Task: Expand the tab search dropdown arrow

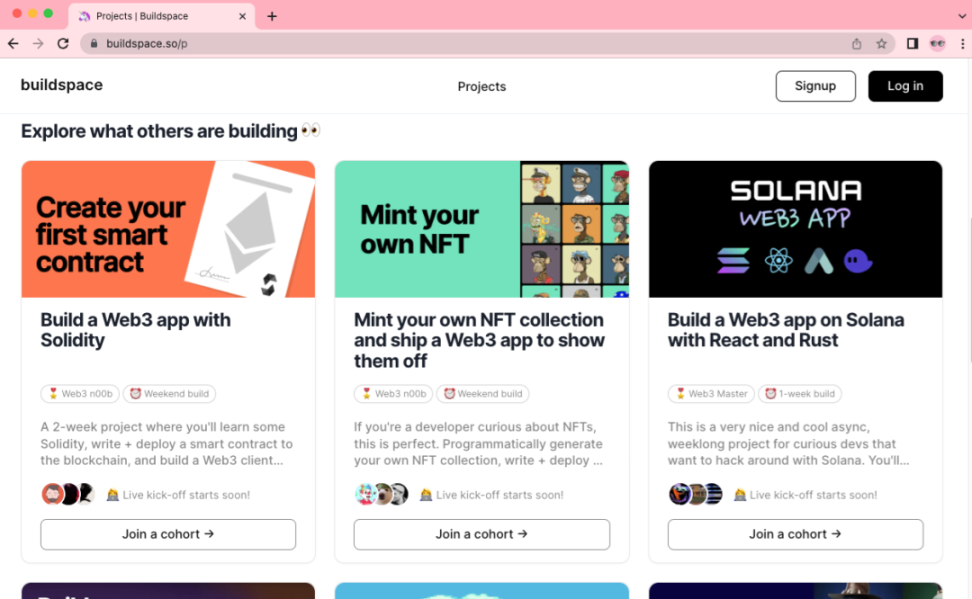Action: coord(961,16)
